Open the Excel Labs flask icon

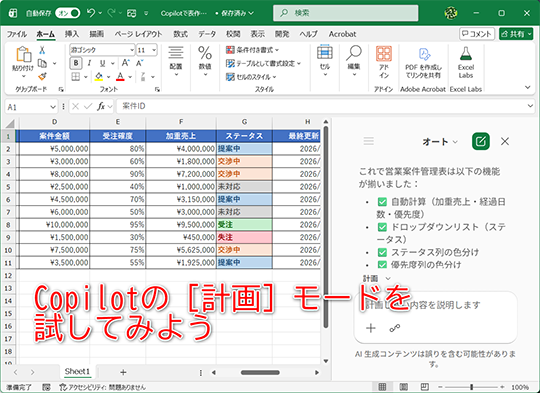(x=466, y=54)
